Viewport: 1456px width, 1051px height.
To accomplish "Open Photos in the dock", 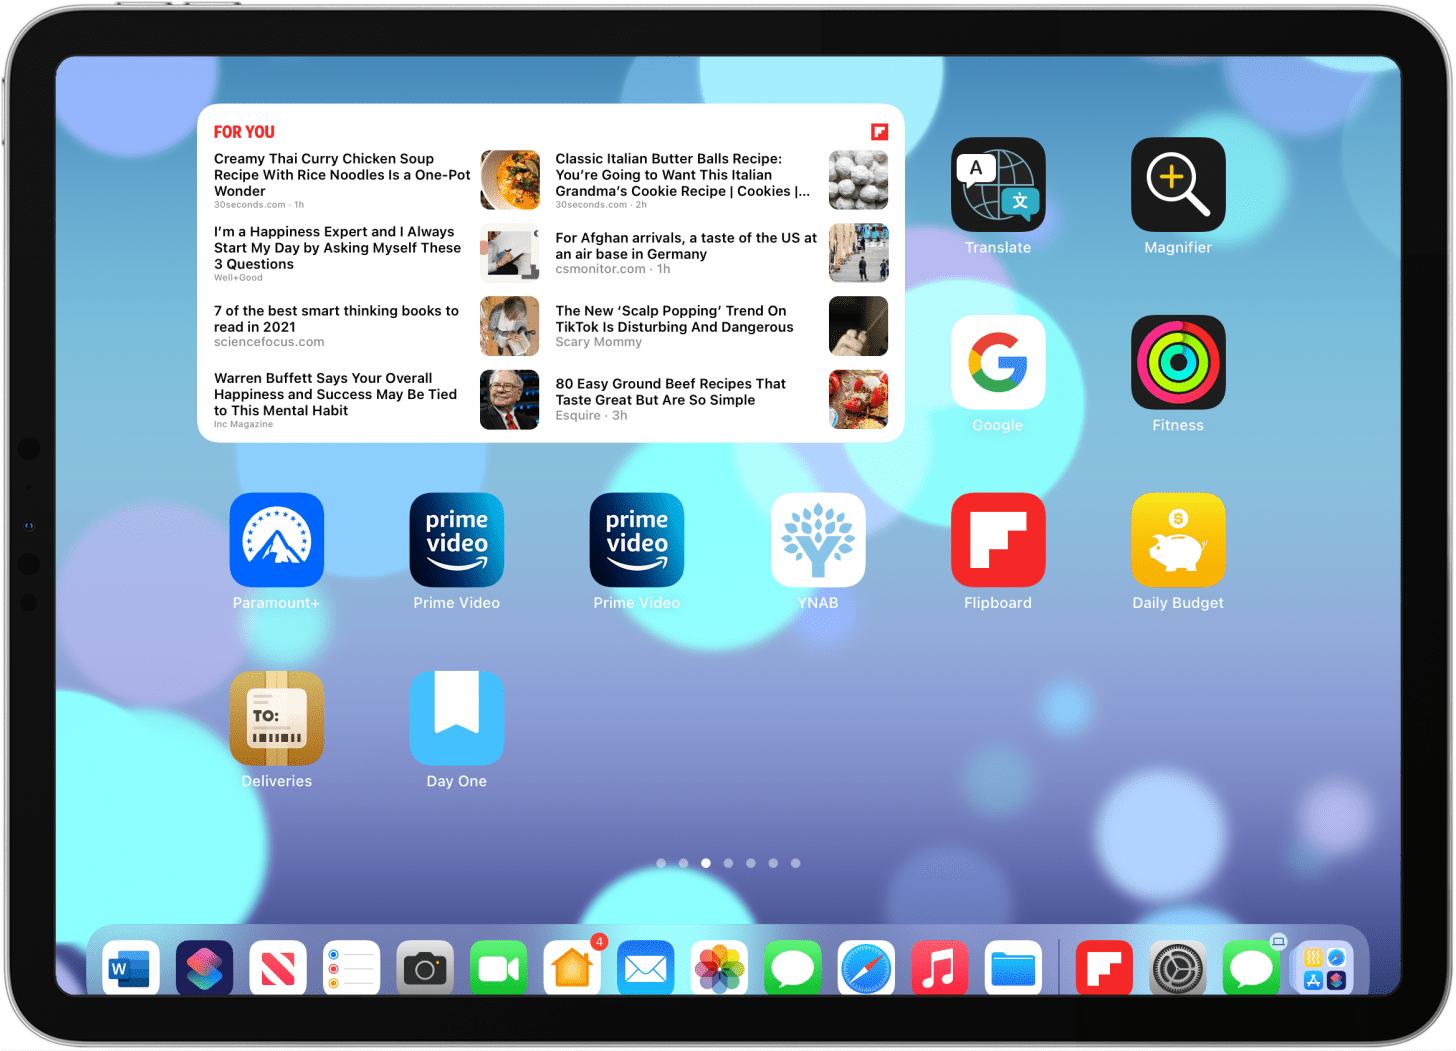I will pos(719,968).
